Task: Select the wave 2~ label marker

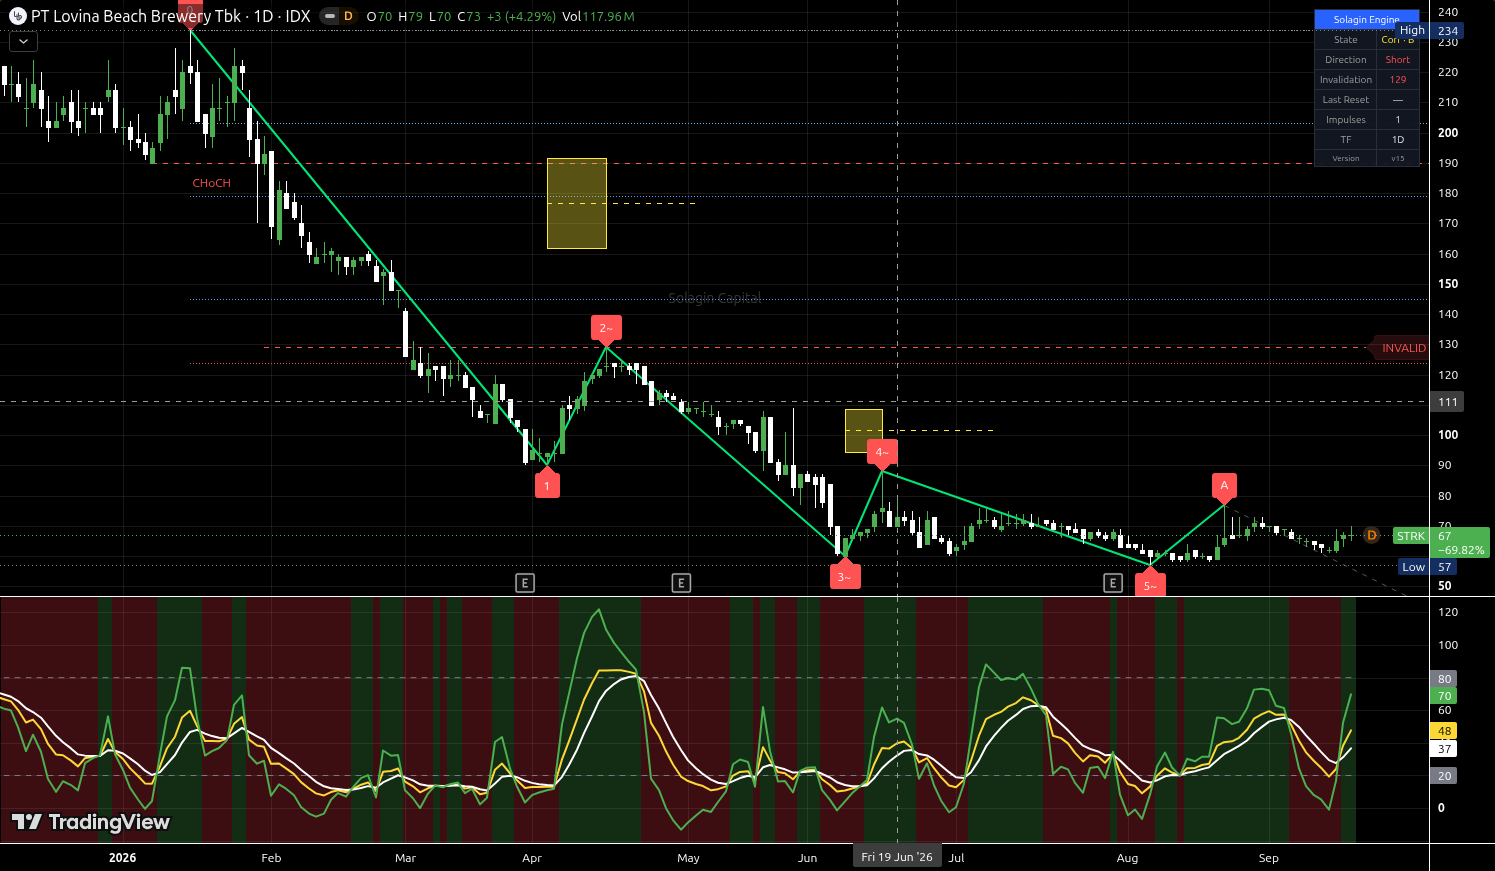Action: click(606, 329)
